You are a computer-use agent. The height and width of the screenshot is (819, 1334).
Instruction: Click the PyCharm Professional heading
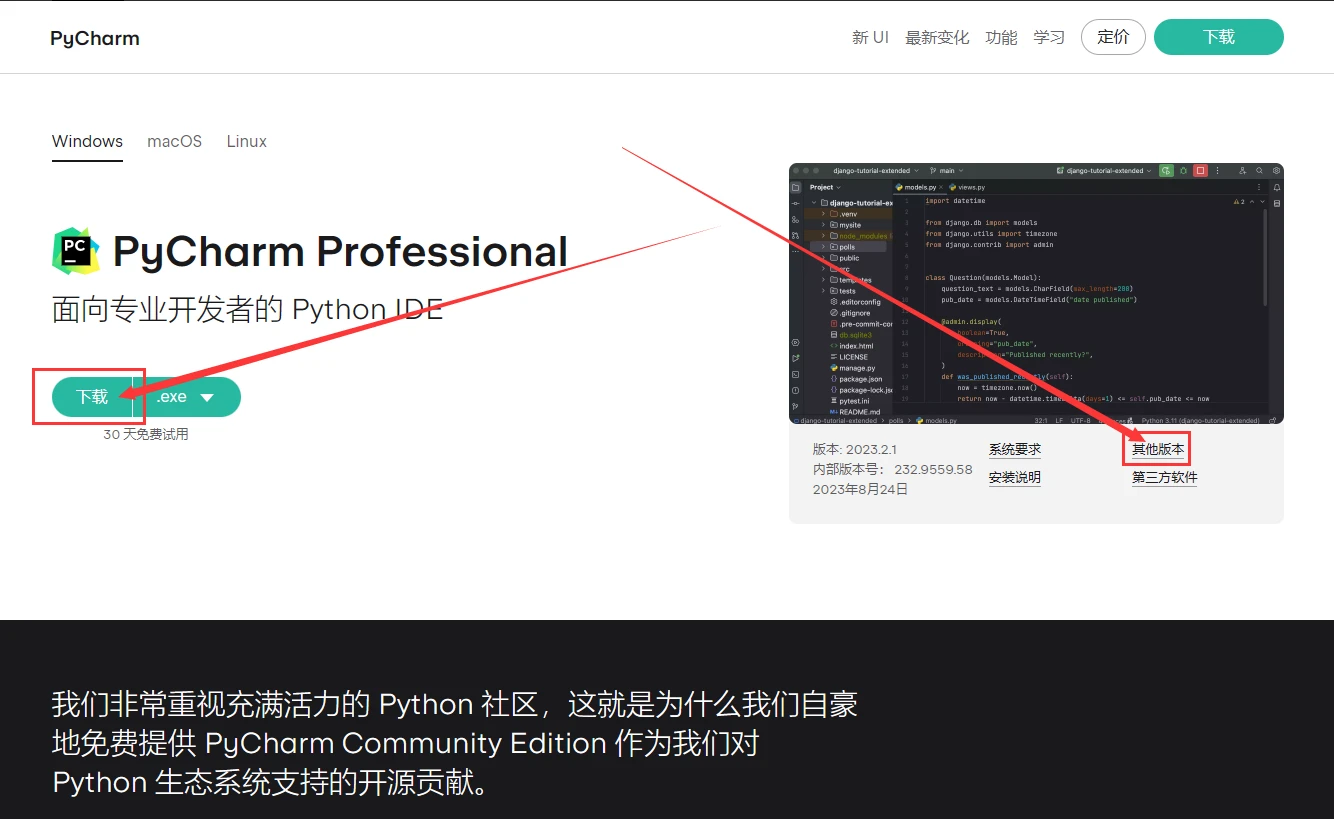click(x=340, y=251)
